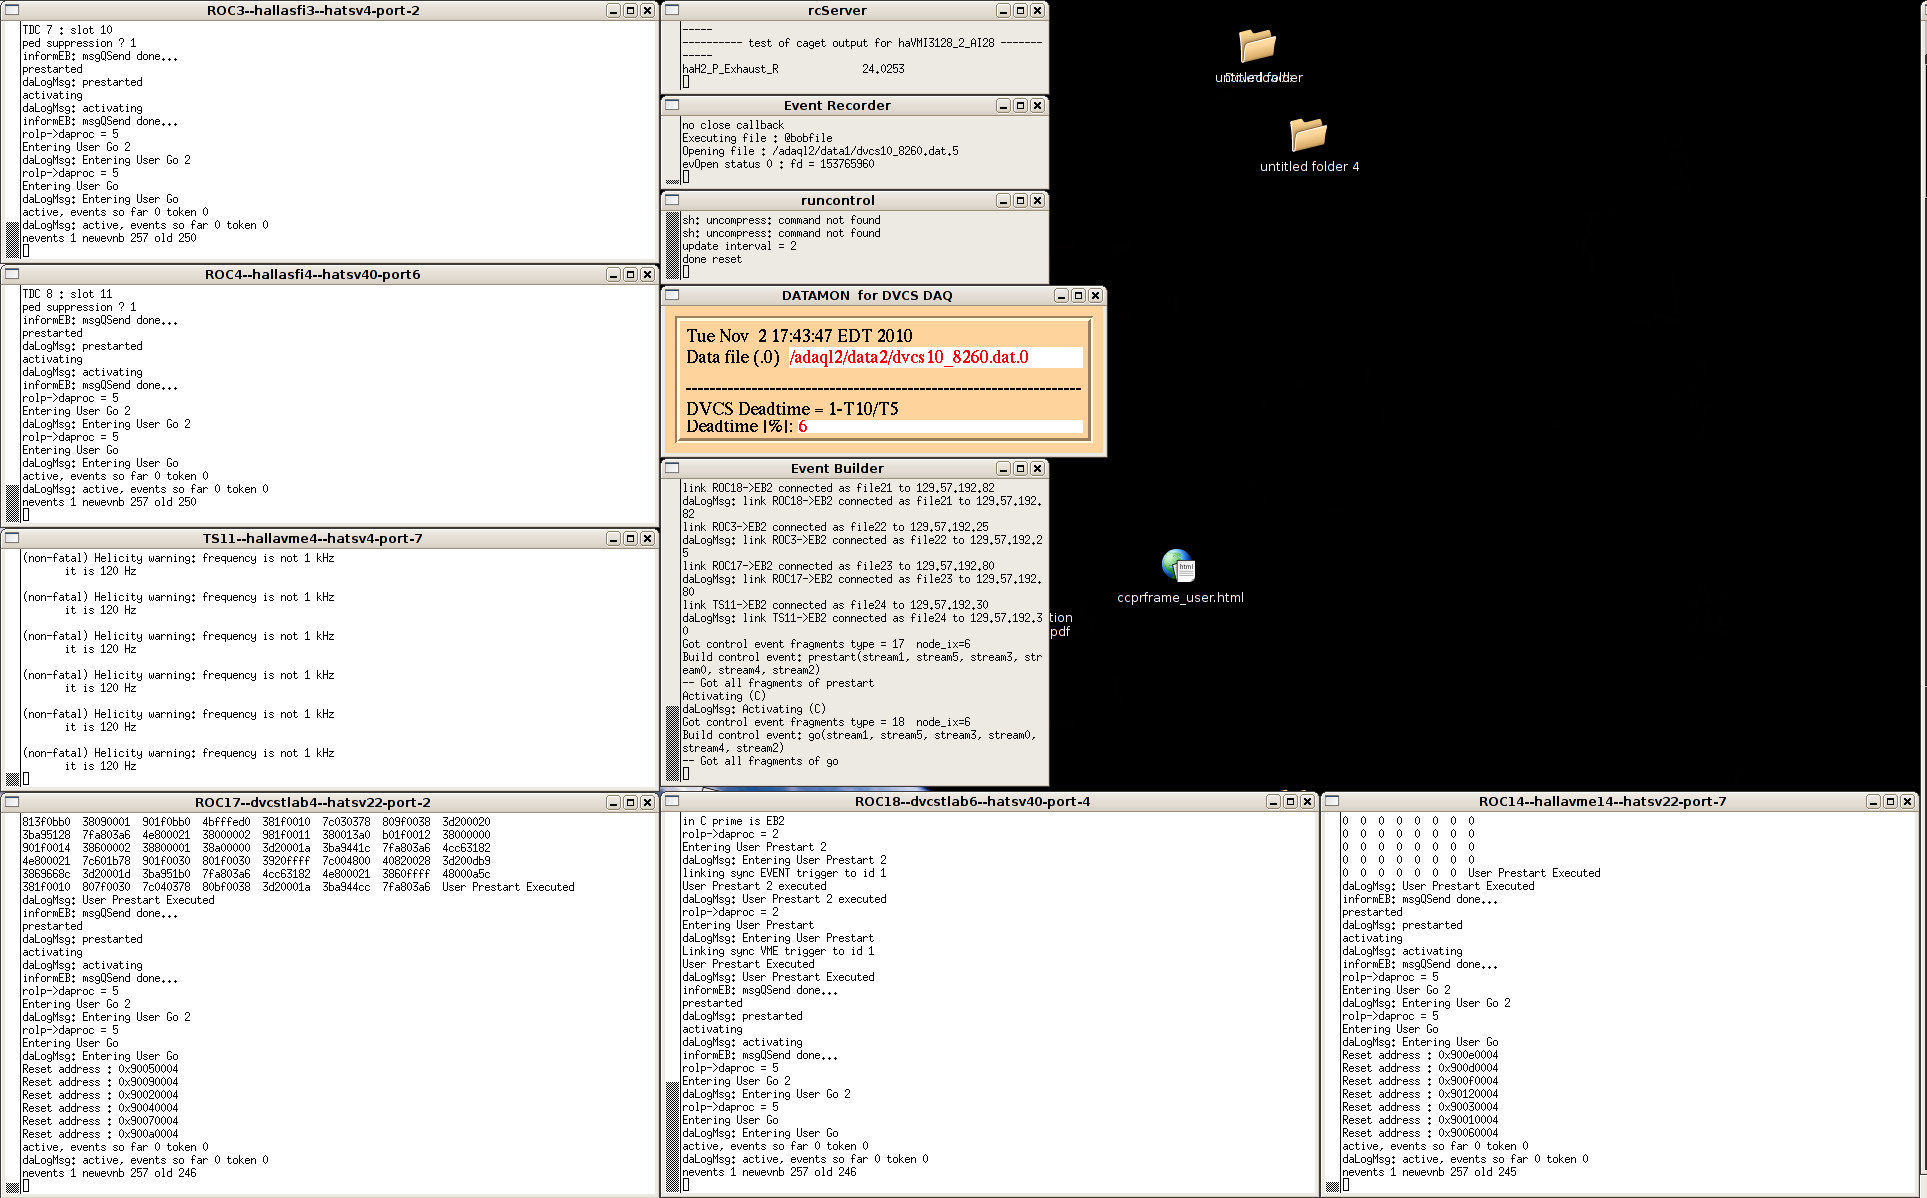The width and height of the screenshot is (1927, 1198).
Task: Select the overlapping untitled folder desktop icon
Action: (x=1258, y=55)
